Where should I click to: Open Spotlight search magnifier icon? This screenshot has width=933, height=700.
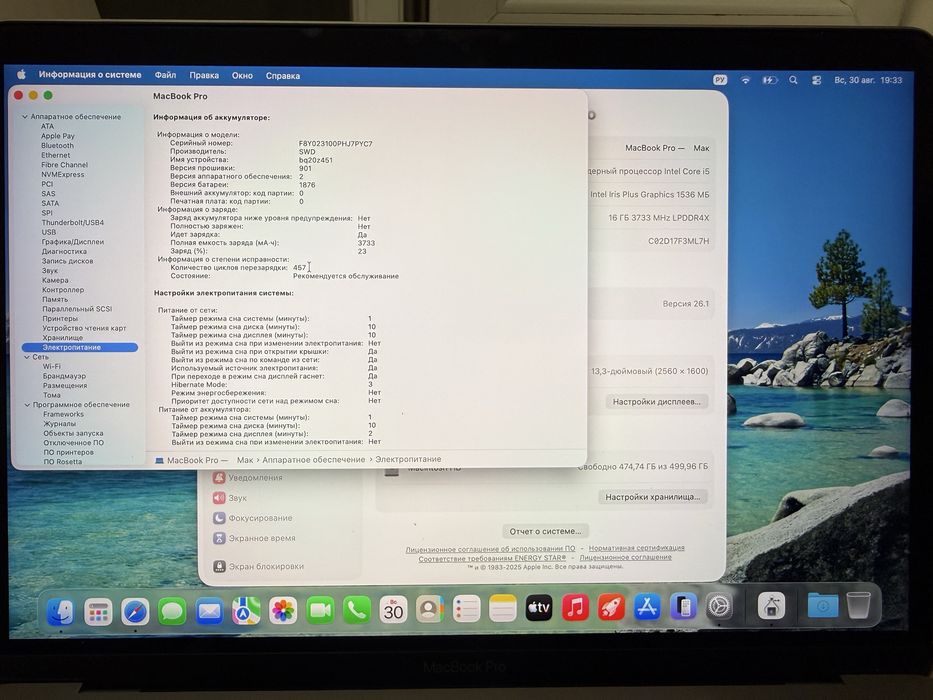point(793,80)
